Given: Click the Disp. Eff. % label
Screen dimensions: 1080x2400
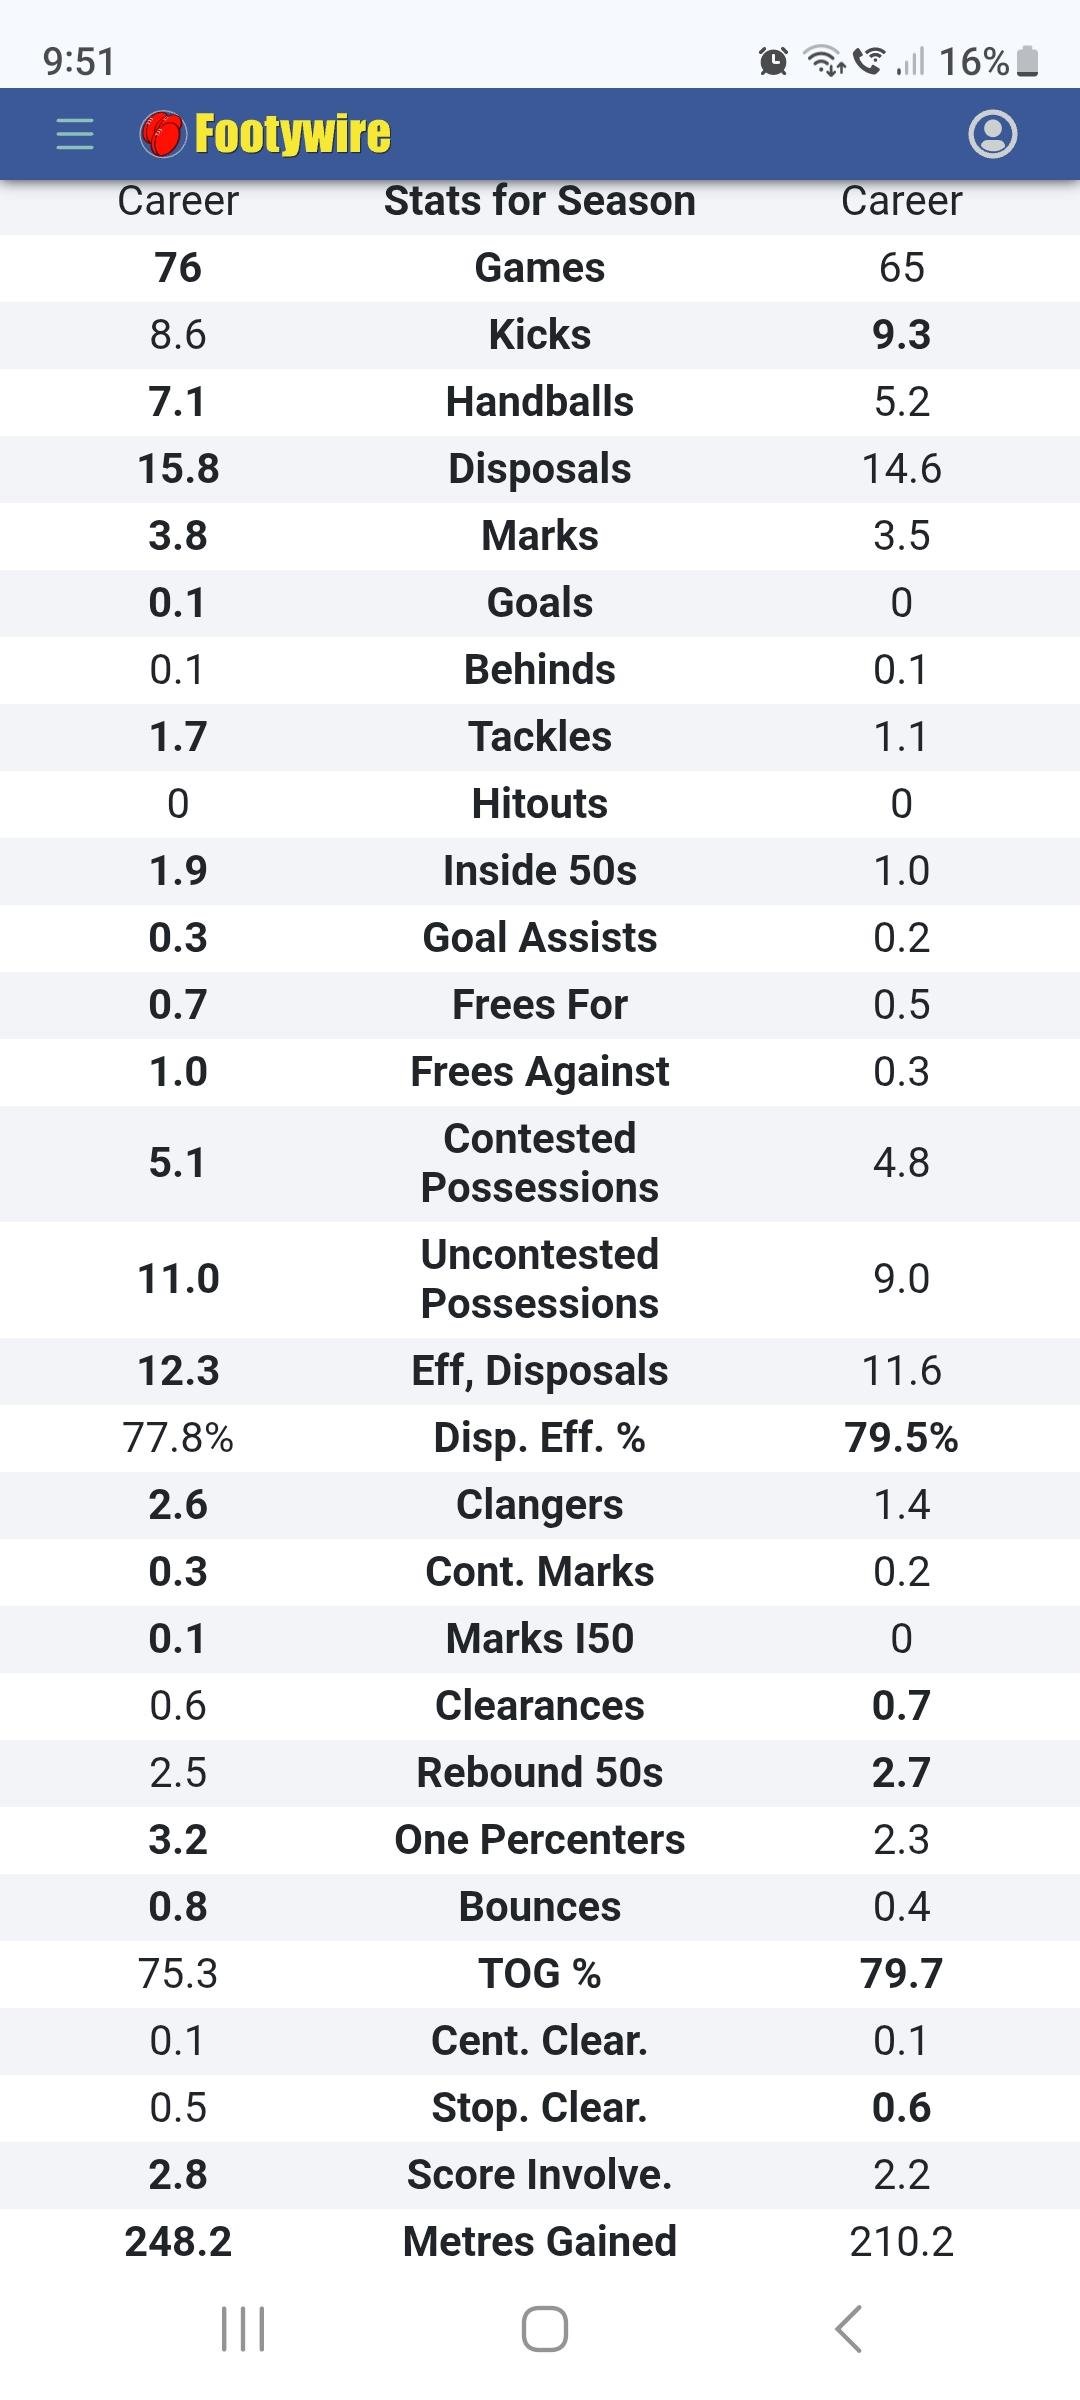Looking at the screenshot, I should click(x=540, y=1438).
